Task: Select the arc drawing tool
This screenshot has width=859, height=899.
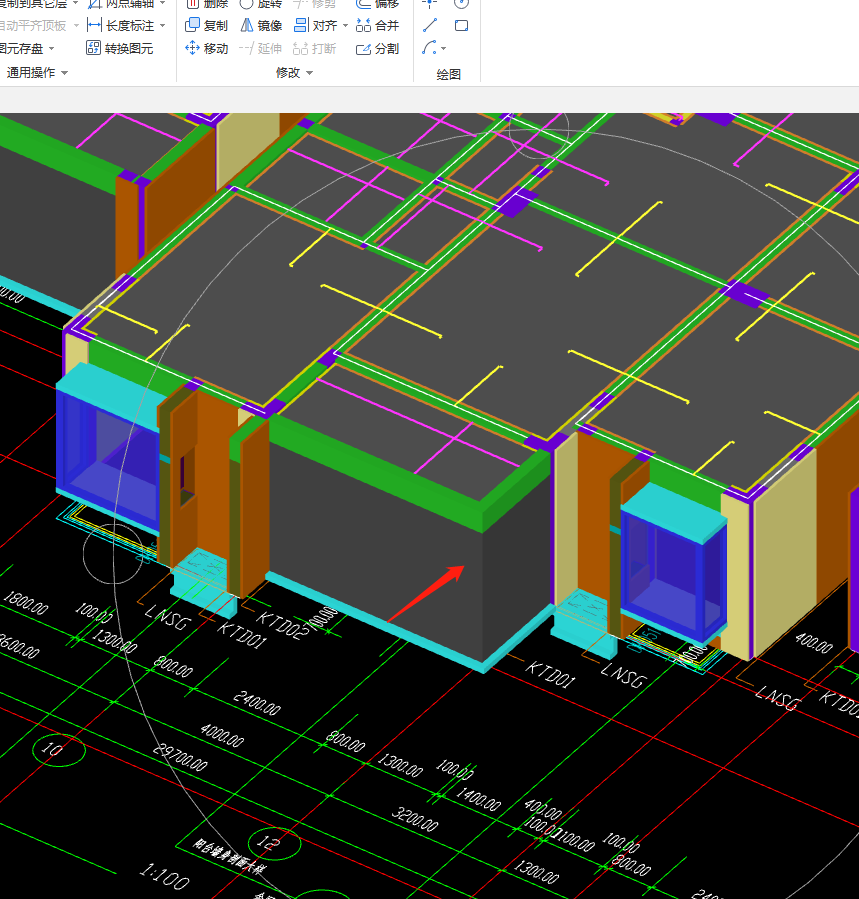Action: [429, 48]
